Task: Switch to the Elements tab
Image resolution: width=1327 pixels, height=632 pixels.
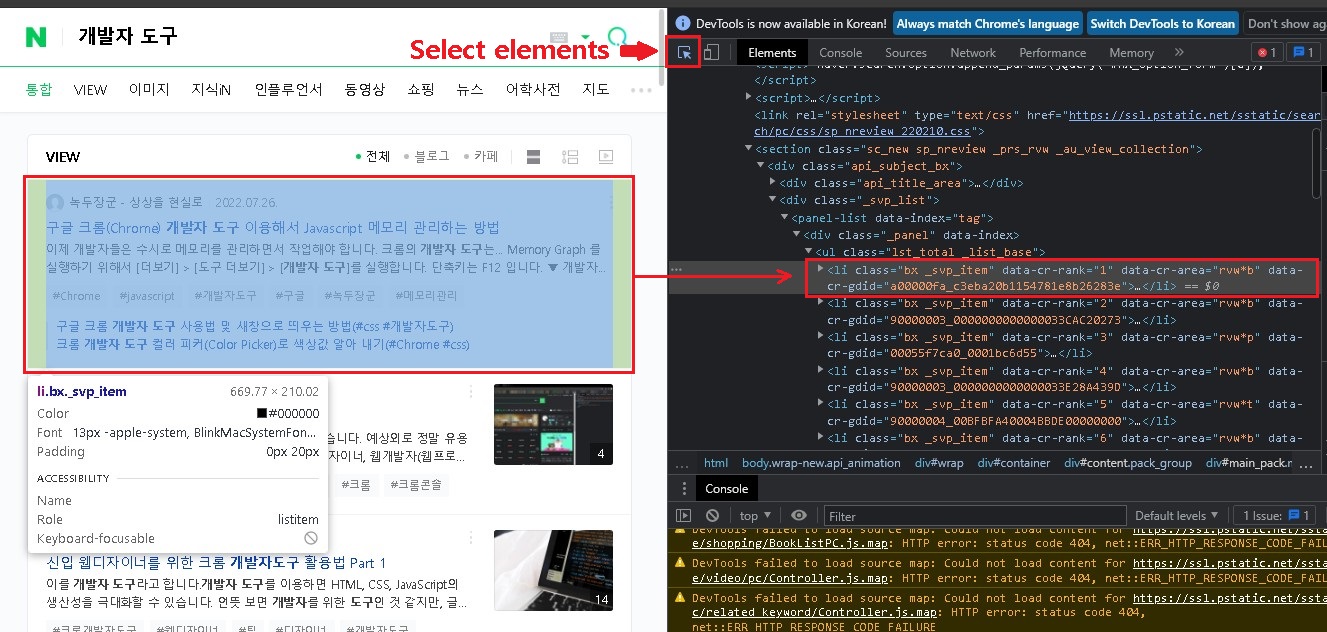Action: point(772,53)
